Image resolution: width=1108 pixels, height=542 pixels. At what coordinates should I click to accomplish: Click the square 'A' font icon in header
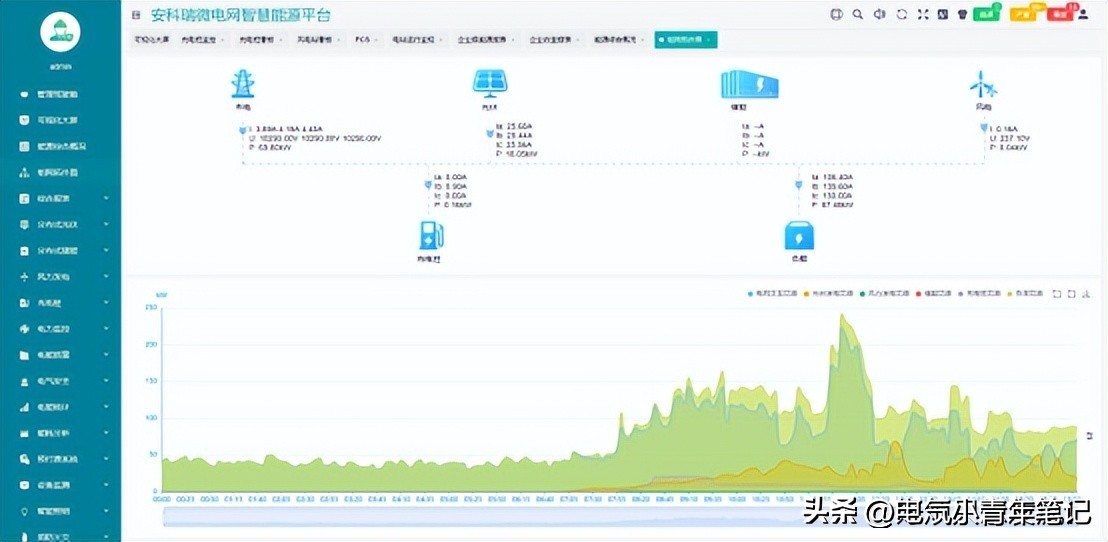942,14
